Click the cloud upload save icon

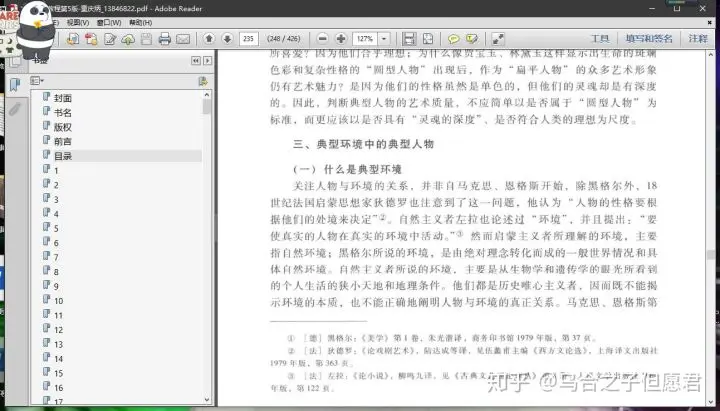pyautogui.click(x=128, y=39)
